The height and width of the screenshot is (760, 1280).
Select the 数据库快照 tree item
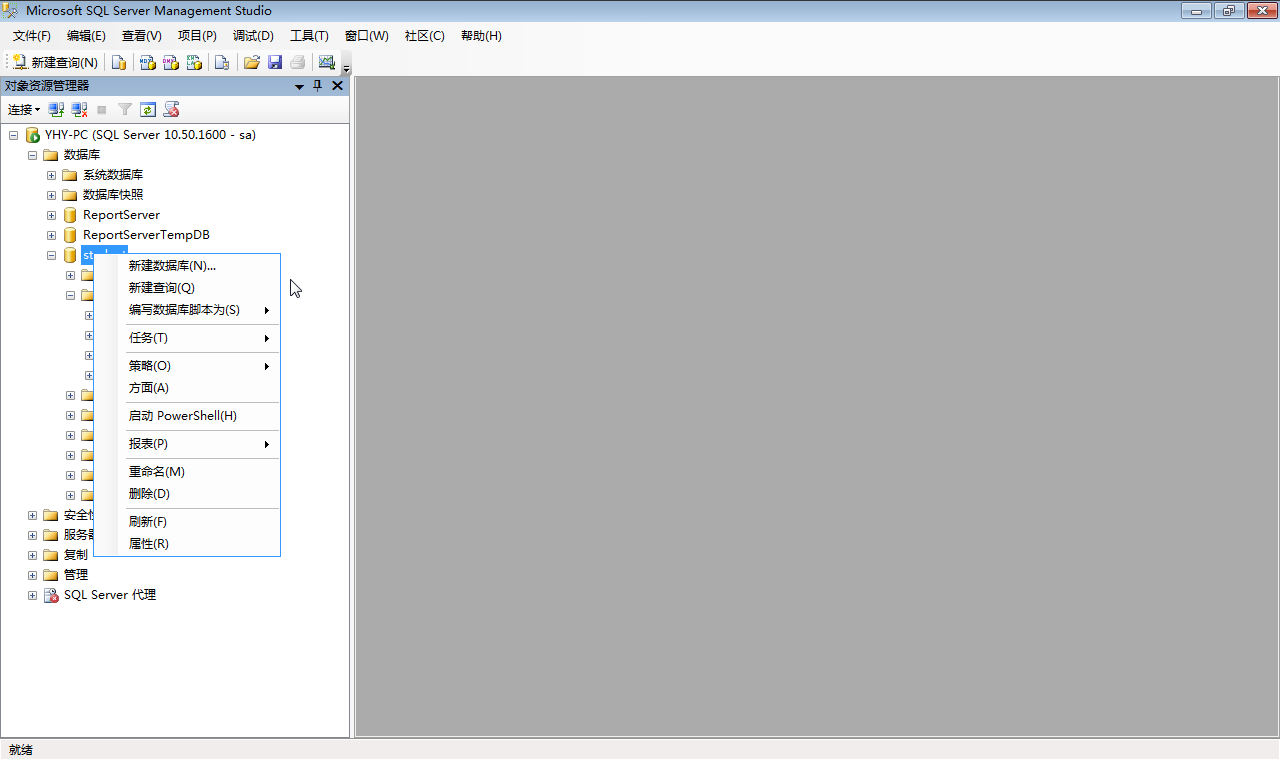tap(113, 195)
